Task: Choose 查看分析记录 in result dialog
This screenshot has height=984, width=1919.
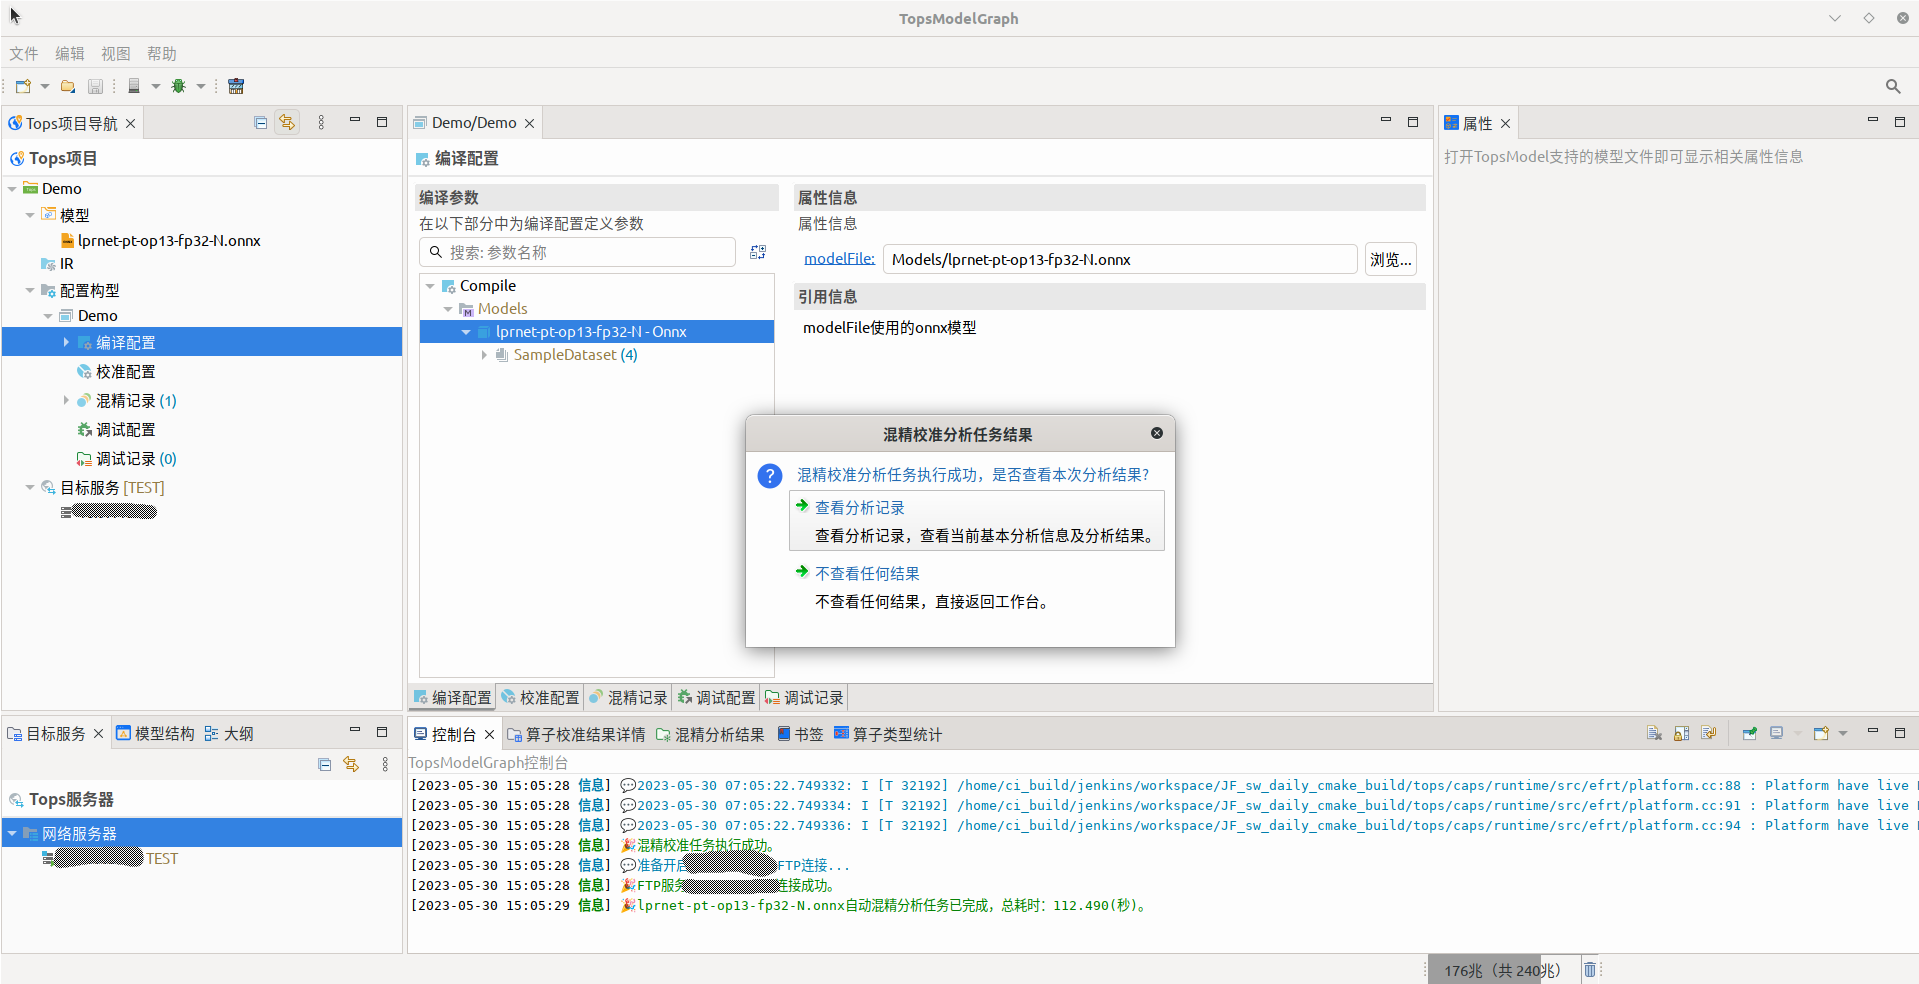Action: coord(977,520)
